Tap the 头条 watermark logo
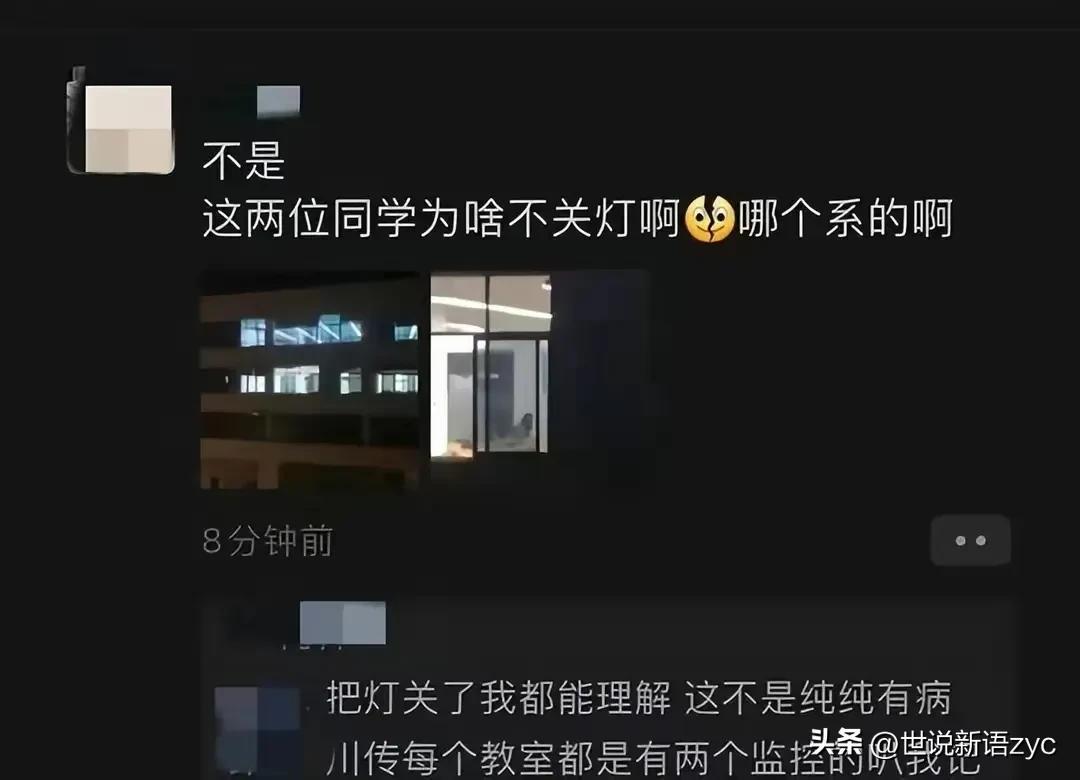1080x780 pixels. [x=835, y=742]
